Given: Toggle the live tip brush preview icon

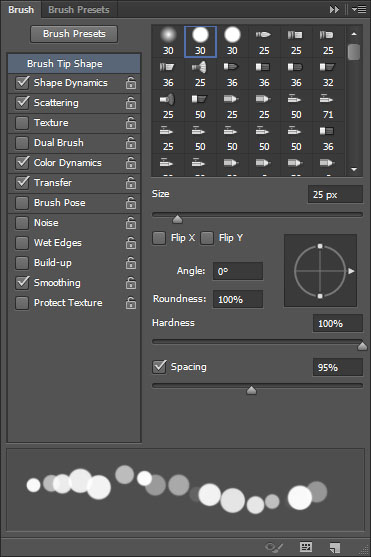Looking at the screenshot, I should (x=274, y=547).
